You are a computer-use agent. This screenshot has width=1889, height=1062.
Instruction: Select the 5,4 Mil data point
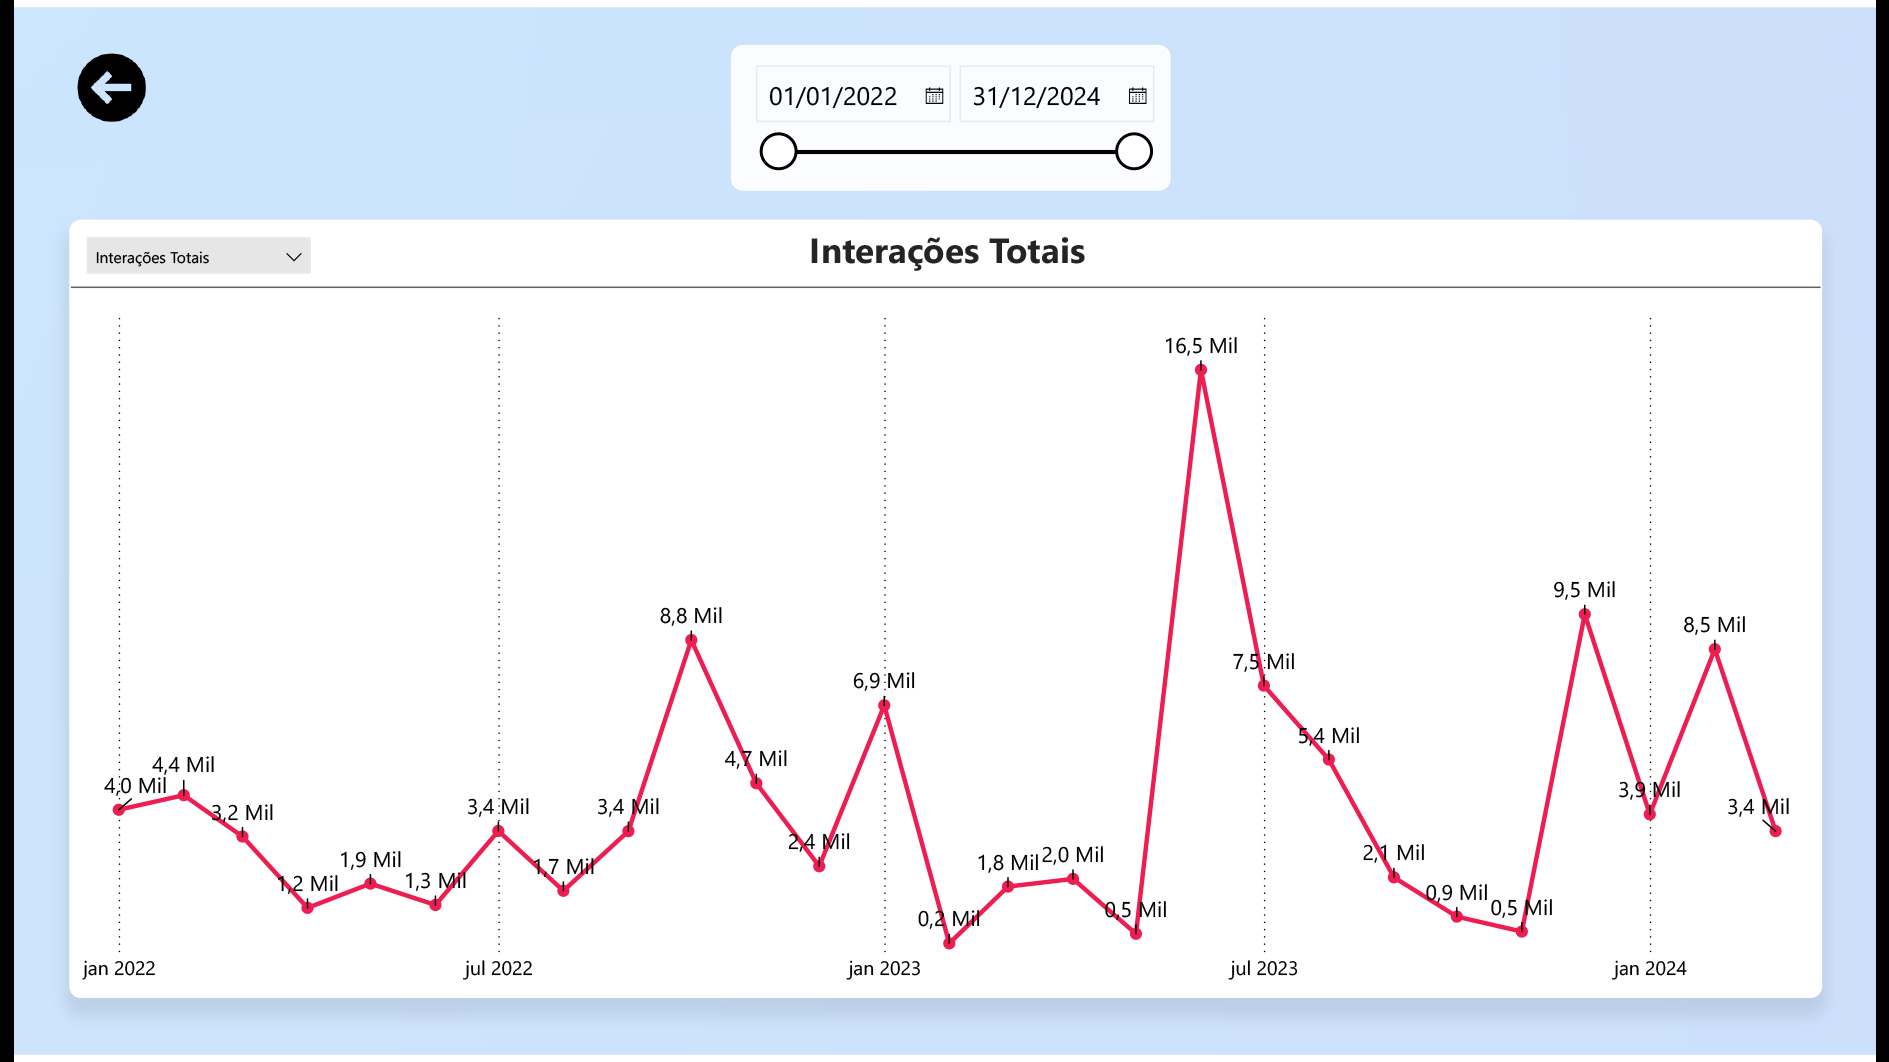coord(1329,759)
